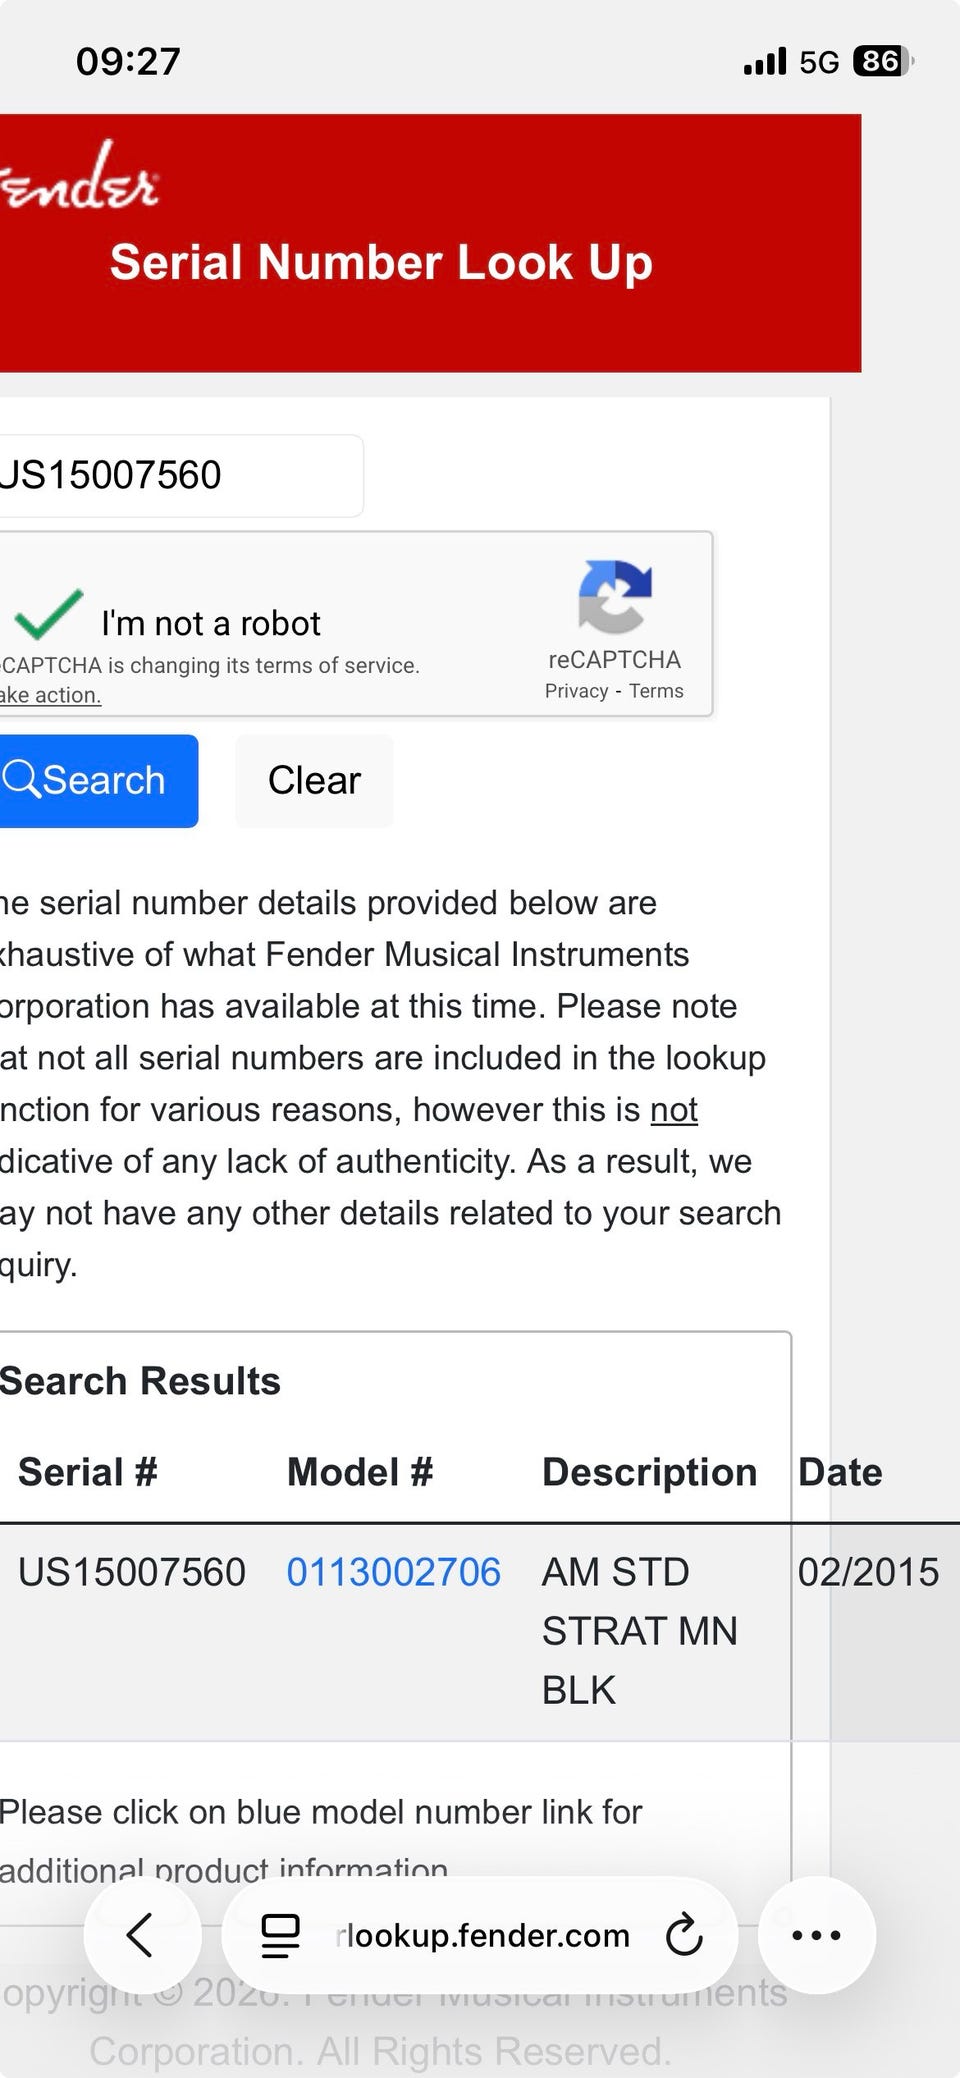
Task: Tap the Fender logo
Action: [80, 178]
